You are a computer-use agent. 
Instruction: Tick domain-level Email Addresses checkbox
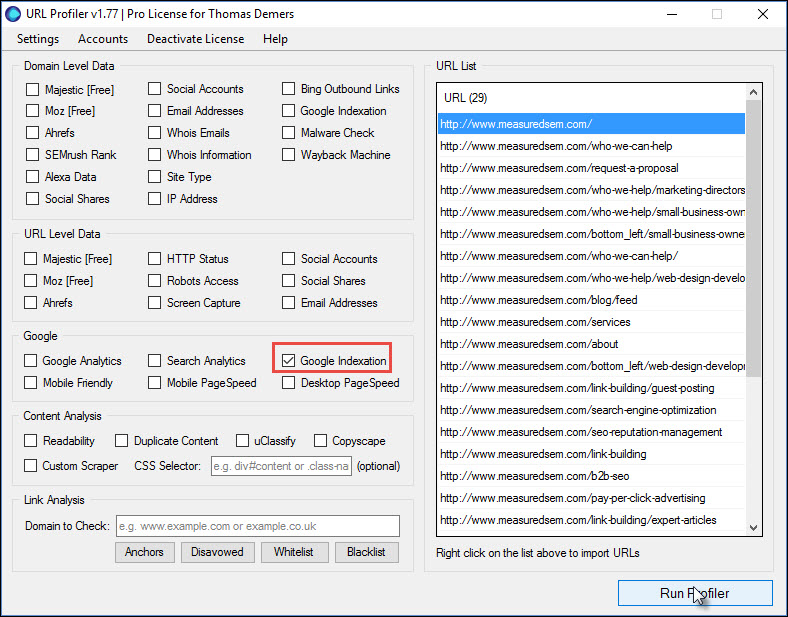[x=154, y=111]
